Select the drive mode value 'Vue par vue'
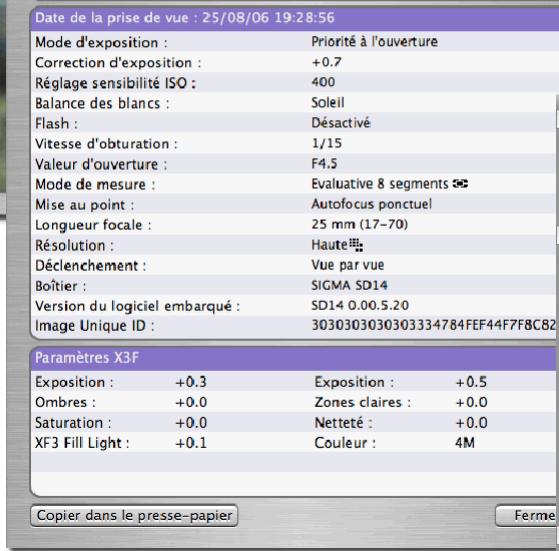 [x=348, y=266]
